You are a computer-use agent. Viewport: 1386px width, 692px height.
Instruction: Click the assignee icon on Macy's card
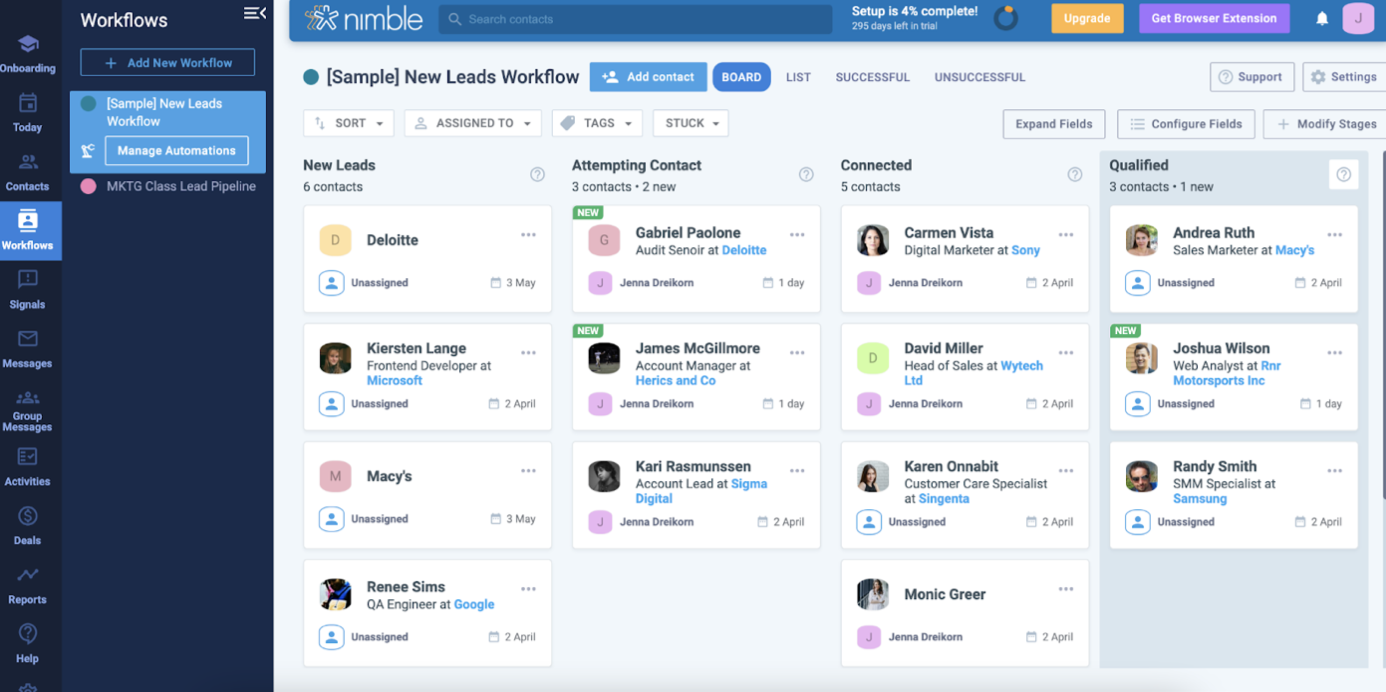pyautogui.click(x=331, y=519)
